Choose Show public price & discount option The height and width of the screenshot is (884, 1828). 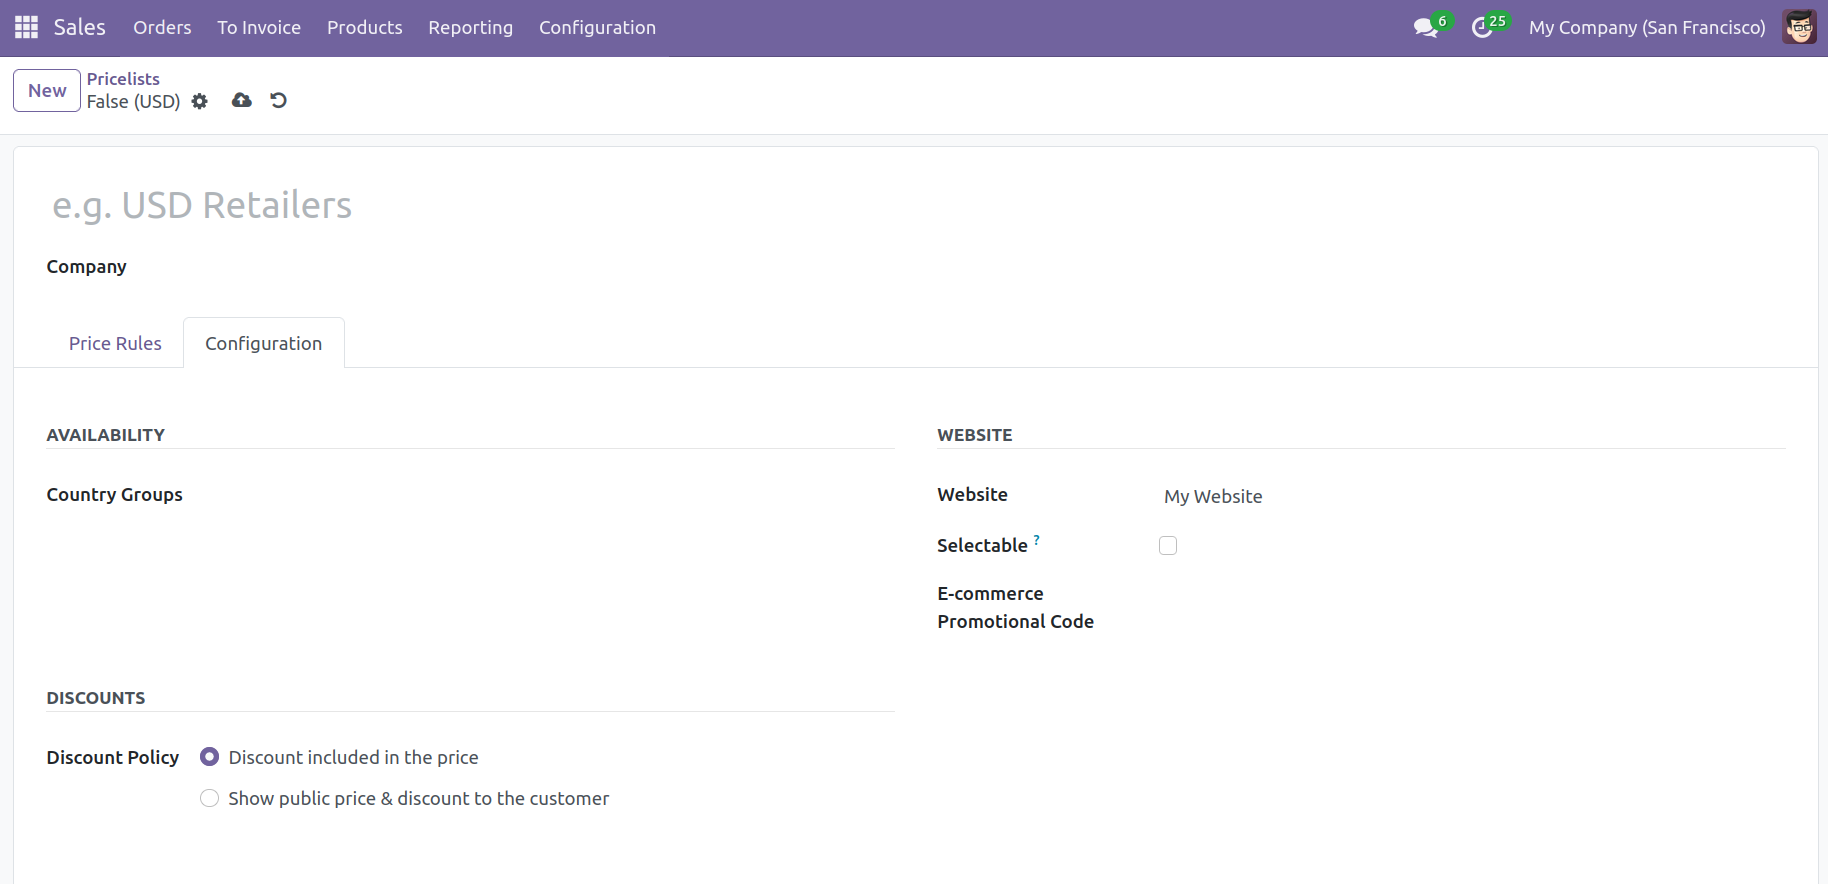point(209,798)
